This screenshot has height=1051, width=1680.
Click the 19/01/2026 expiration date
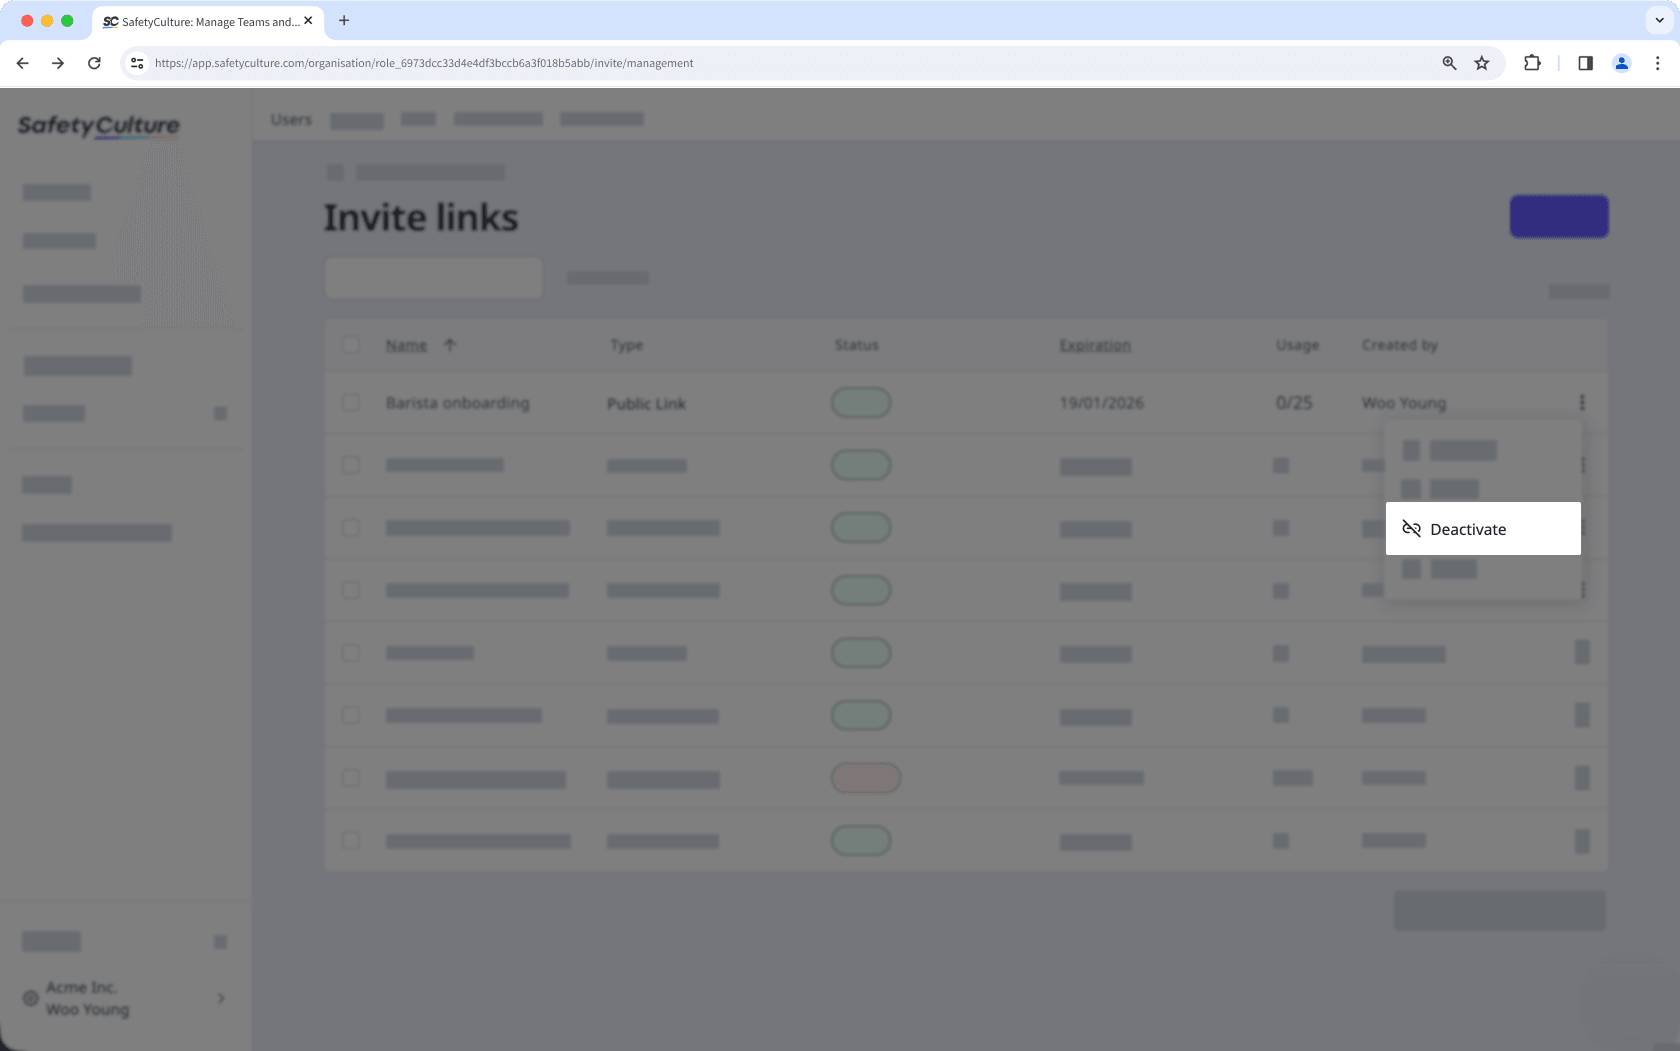click(x=1102, y=403)
